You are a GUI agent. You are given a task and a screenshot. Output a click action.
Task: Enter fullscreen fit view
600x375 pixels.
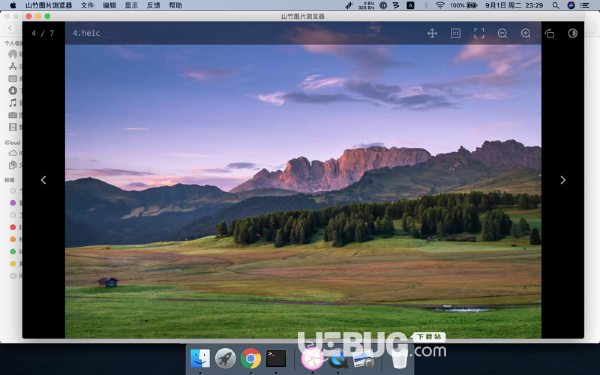tap(479, 33)
